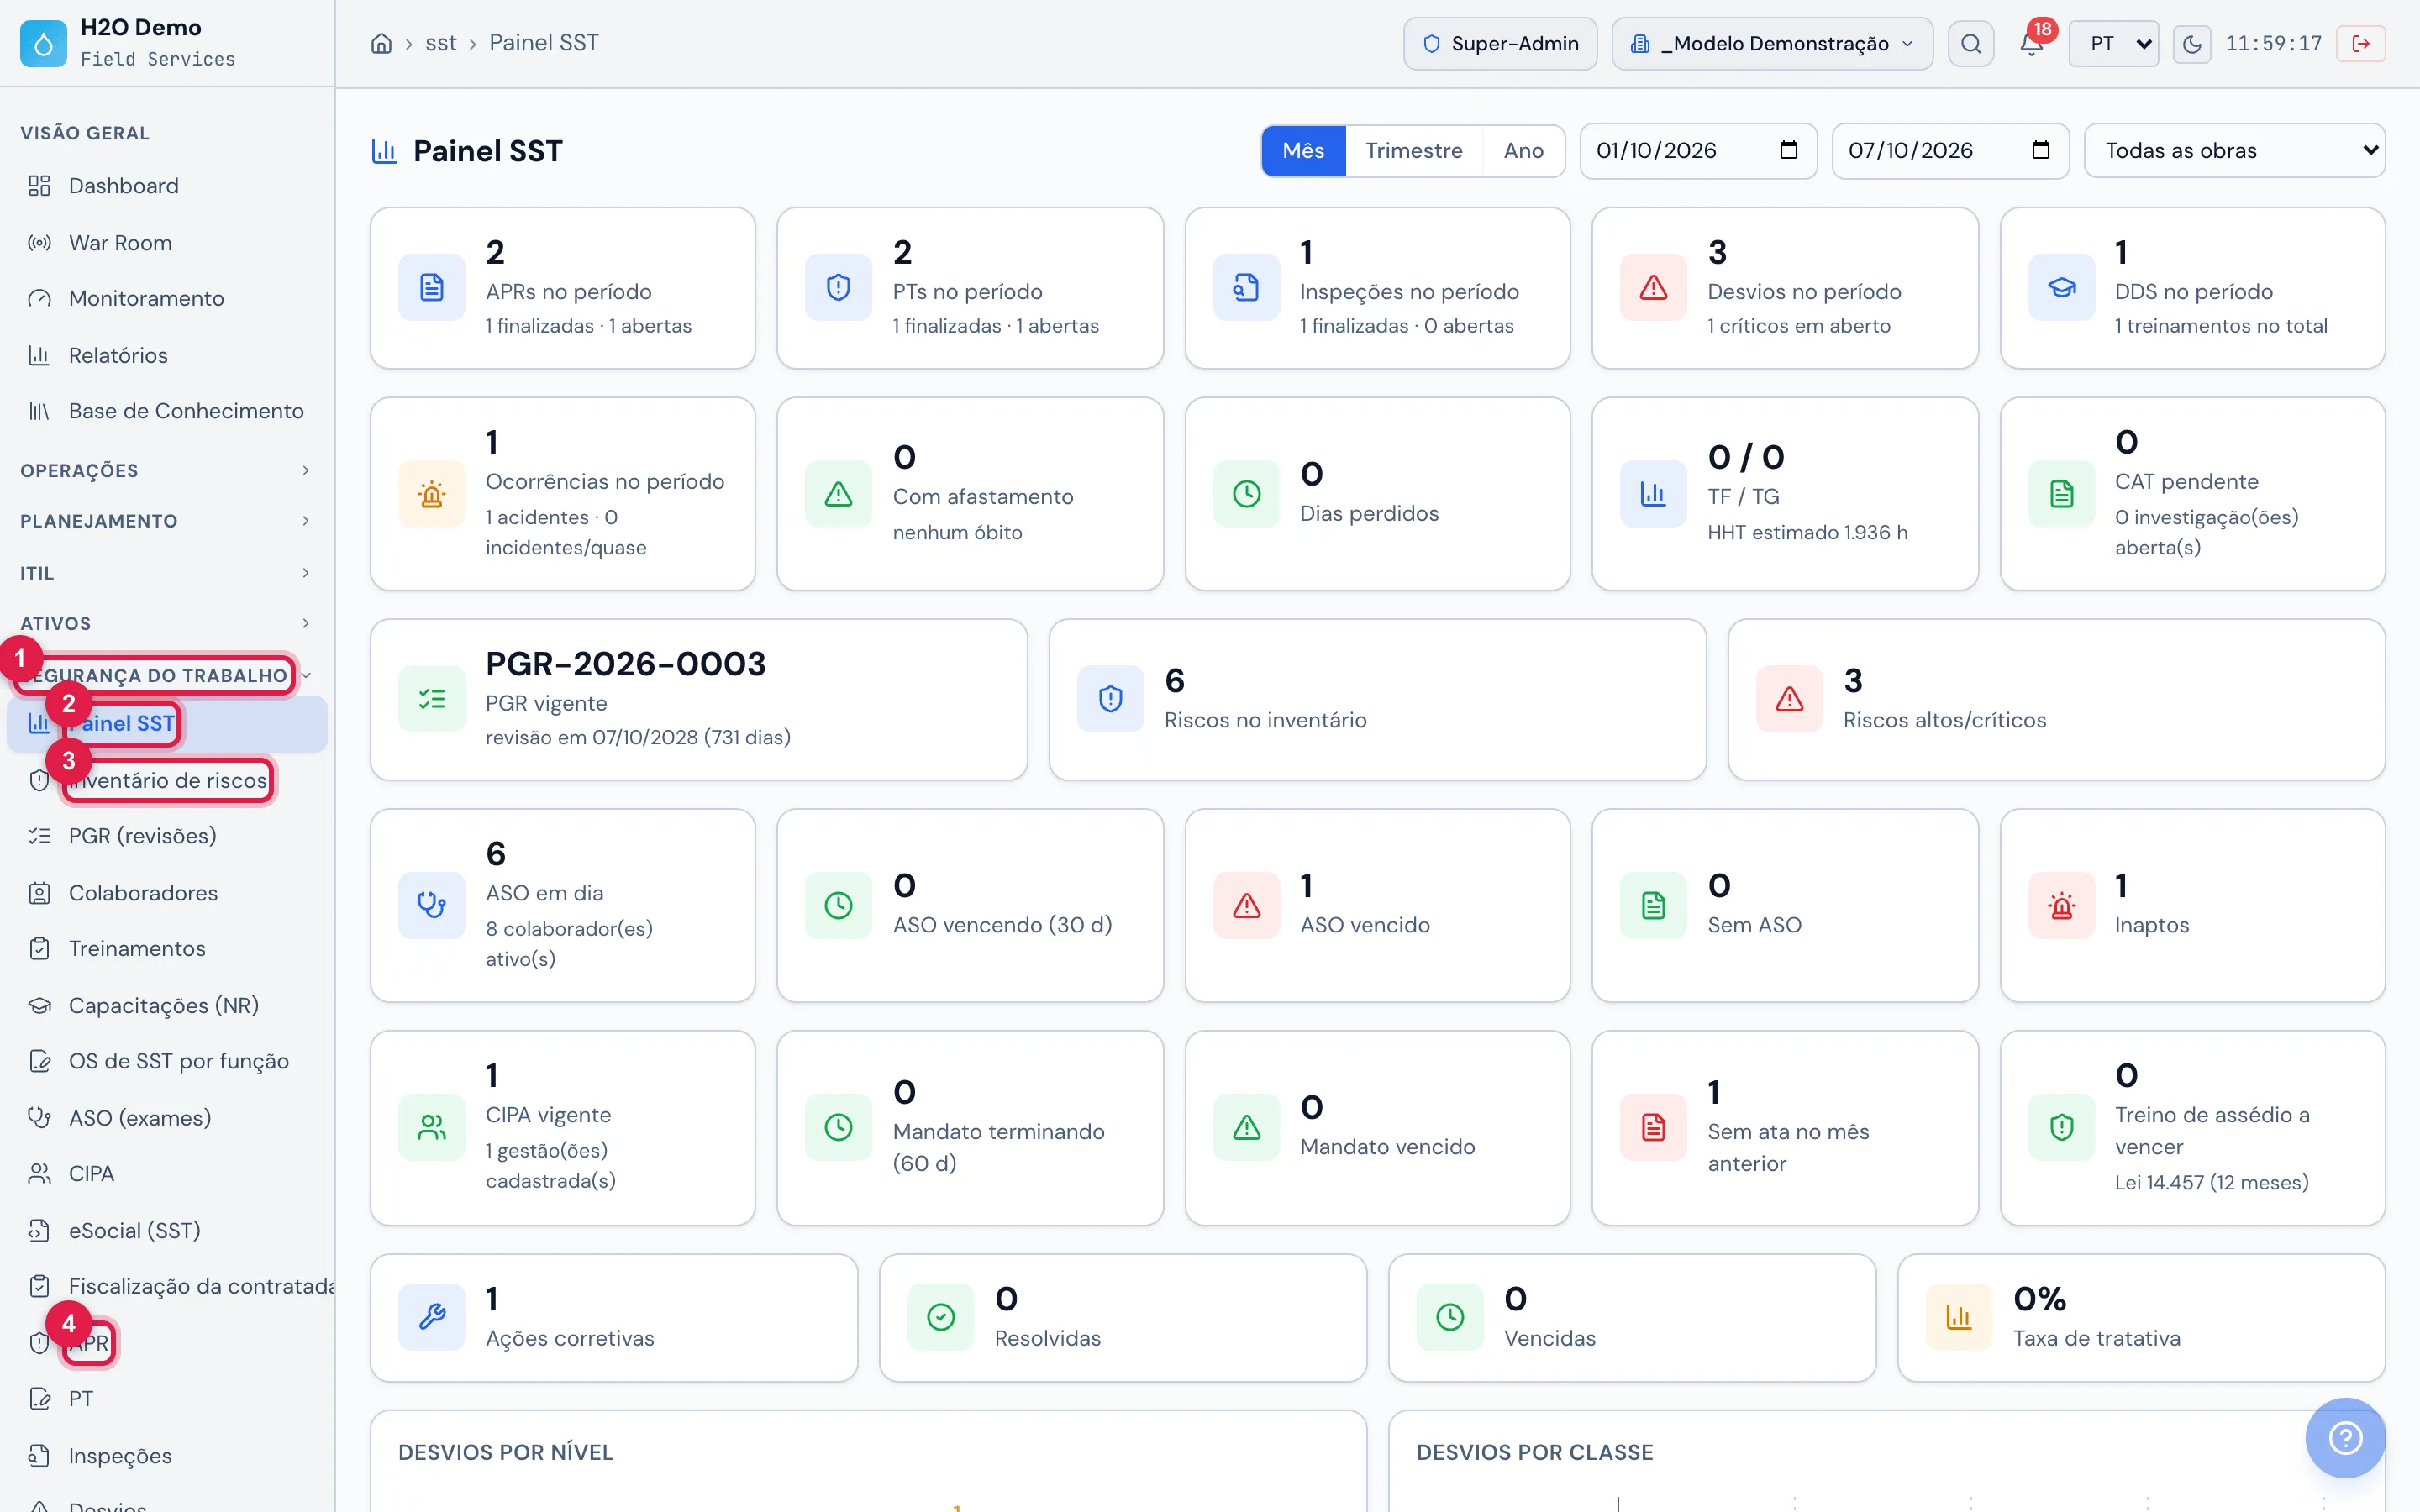Image resolution: width=2420 pixels, height=1512 pixels.
Task: Click the Desvios no período warning icon
Action: (1653, 288)
